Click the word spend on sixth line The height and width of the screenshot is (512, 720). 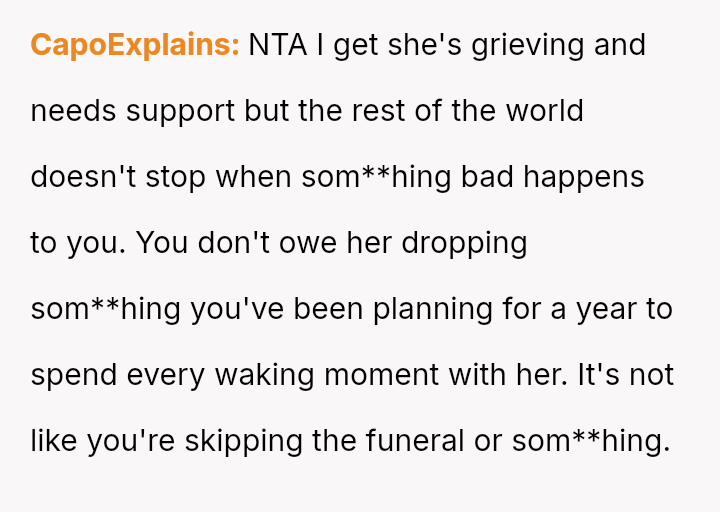pos(74,375)
